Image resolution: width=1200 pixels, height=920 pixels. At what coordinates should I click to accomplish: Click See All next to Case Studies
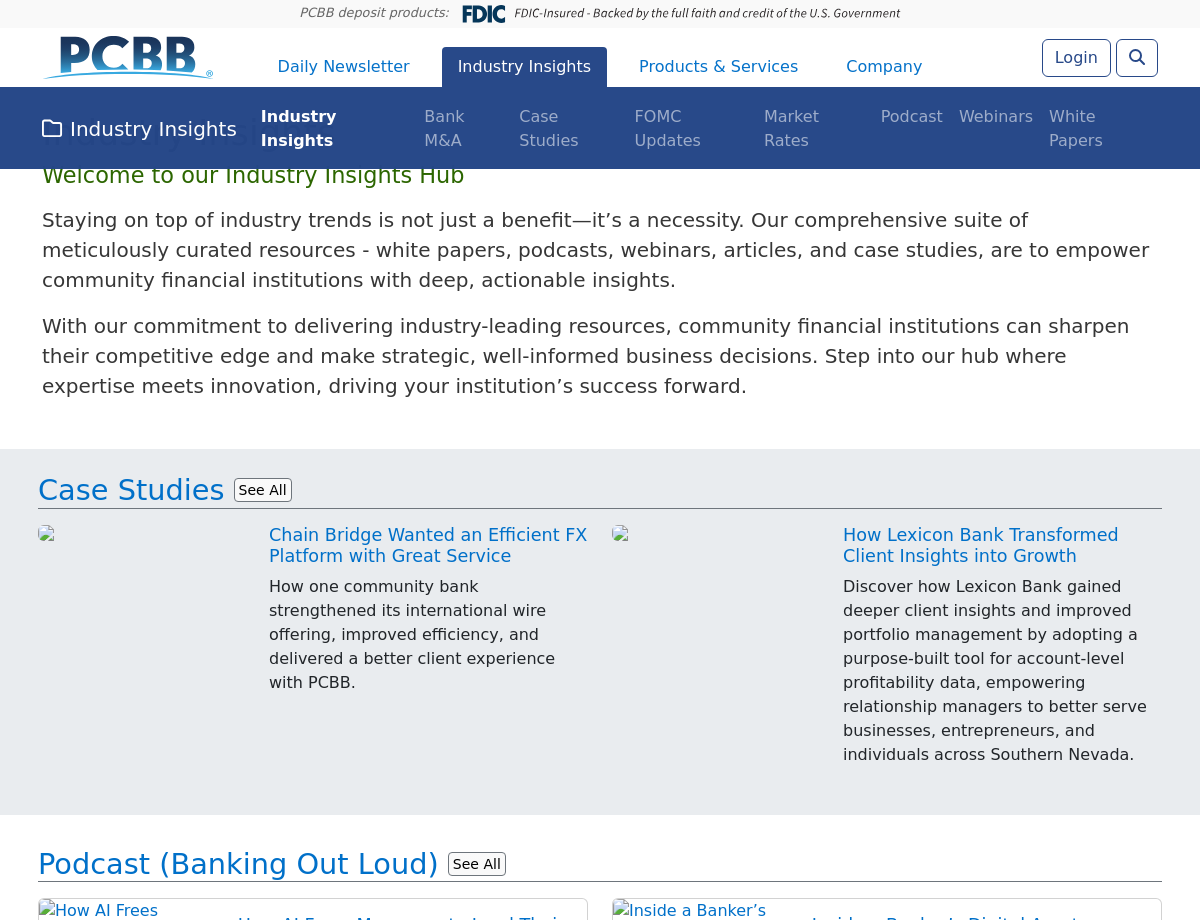pyautogui.click(x=263, y=490)
